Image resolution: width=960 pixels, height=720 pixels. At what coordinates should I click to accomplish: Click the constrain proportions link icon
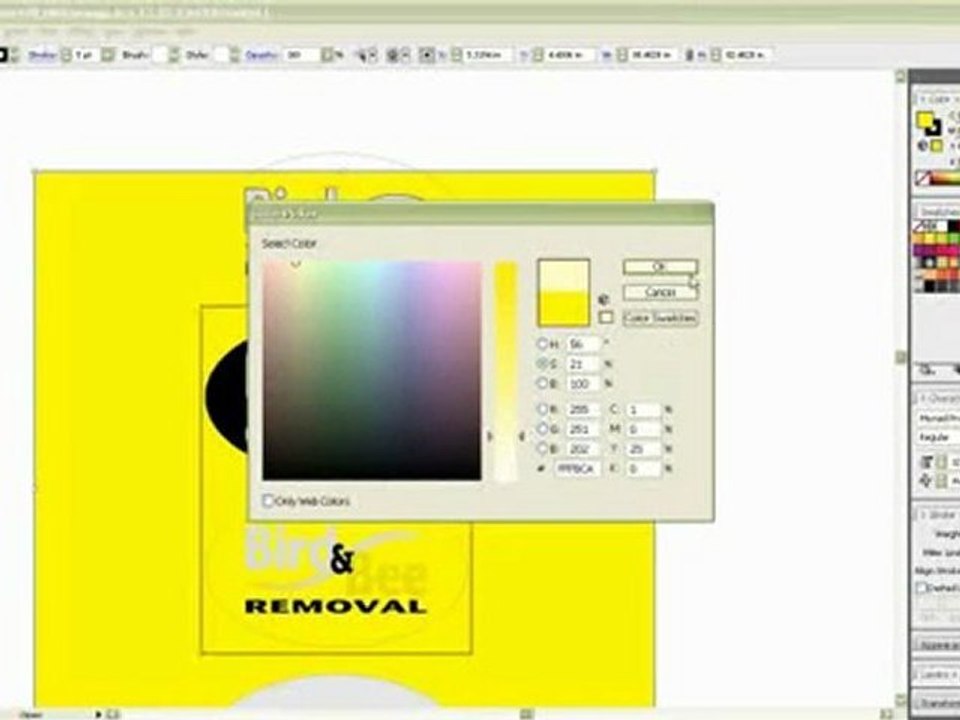[689, 55]
